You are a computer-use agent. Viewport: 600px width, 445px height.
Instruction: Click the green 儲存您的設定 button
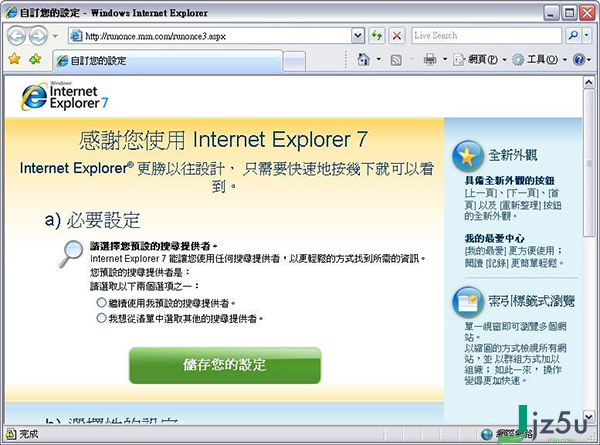tap(225, 365)
